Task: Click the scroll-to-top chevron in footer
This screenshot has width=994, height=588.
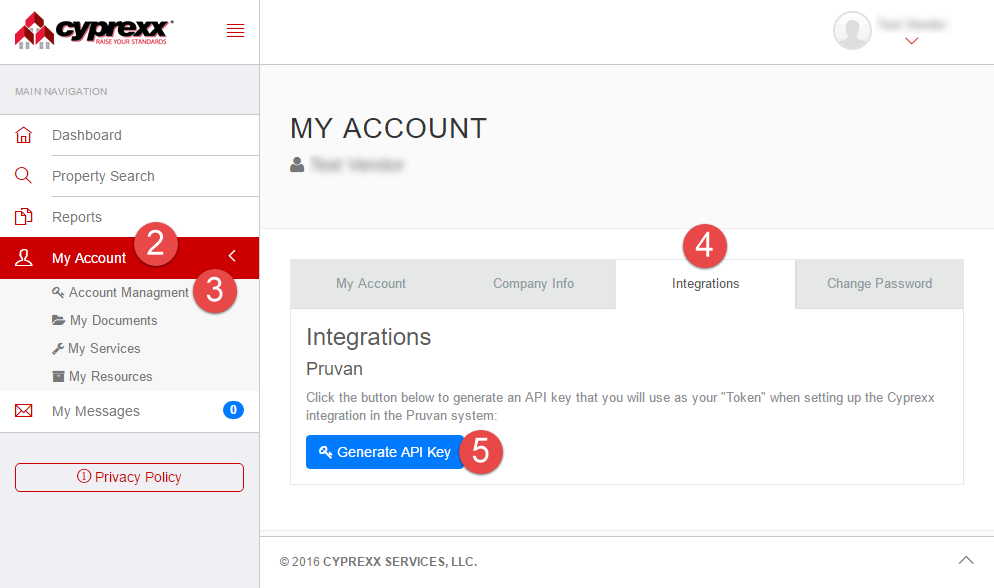Action: [x=965, y=560]
